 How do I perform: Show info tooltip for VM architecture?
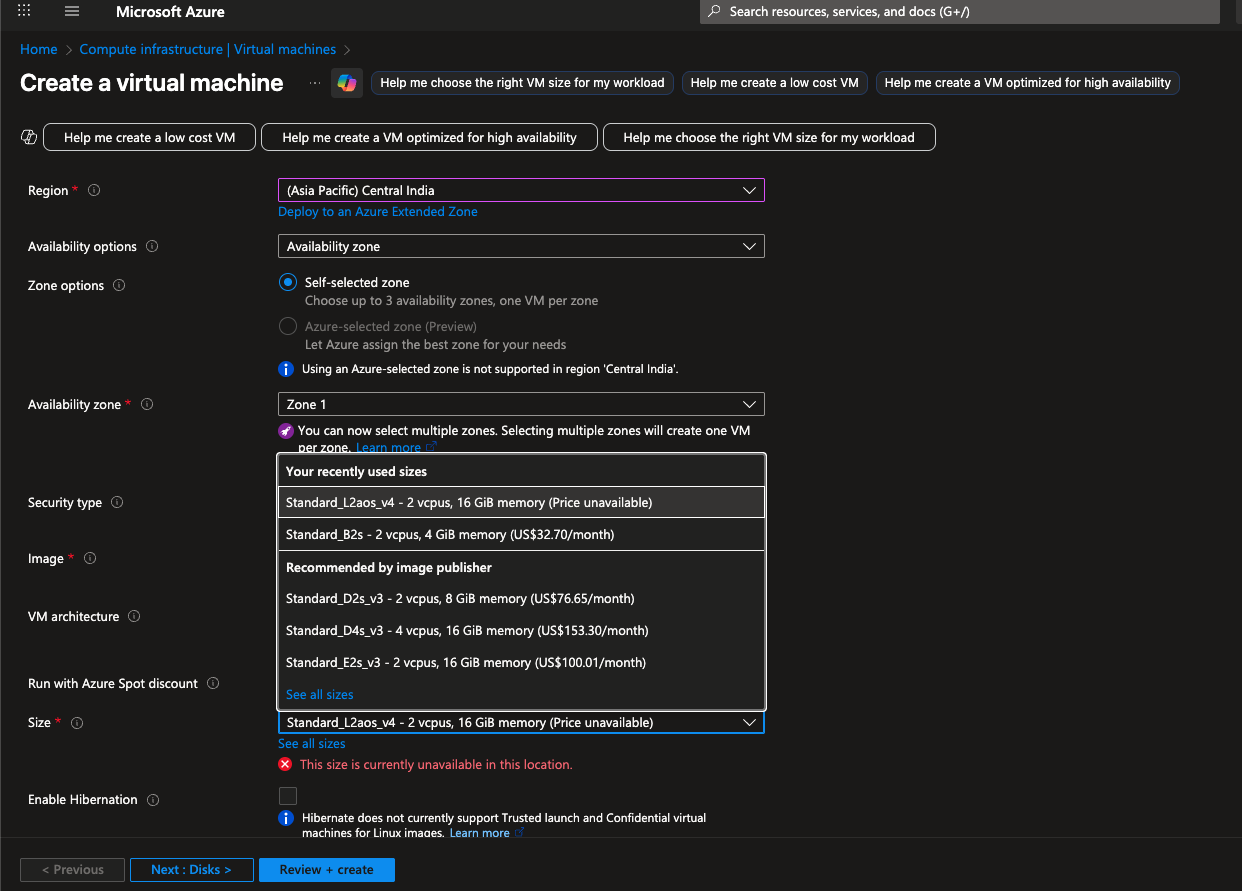(134, 616)
